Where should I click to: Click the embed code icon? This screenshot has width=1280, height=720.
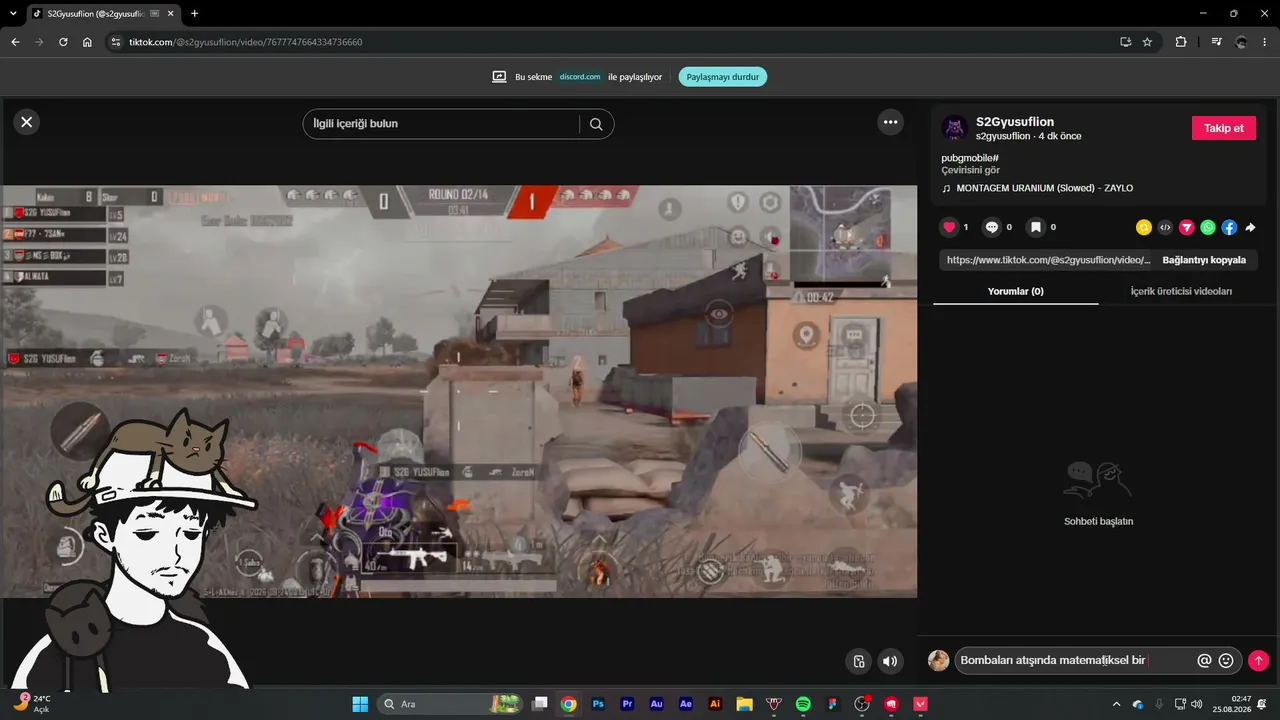coord(1165,227)
